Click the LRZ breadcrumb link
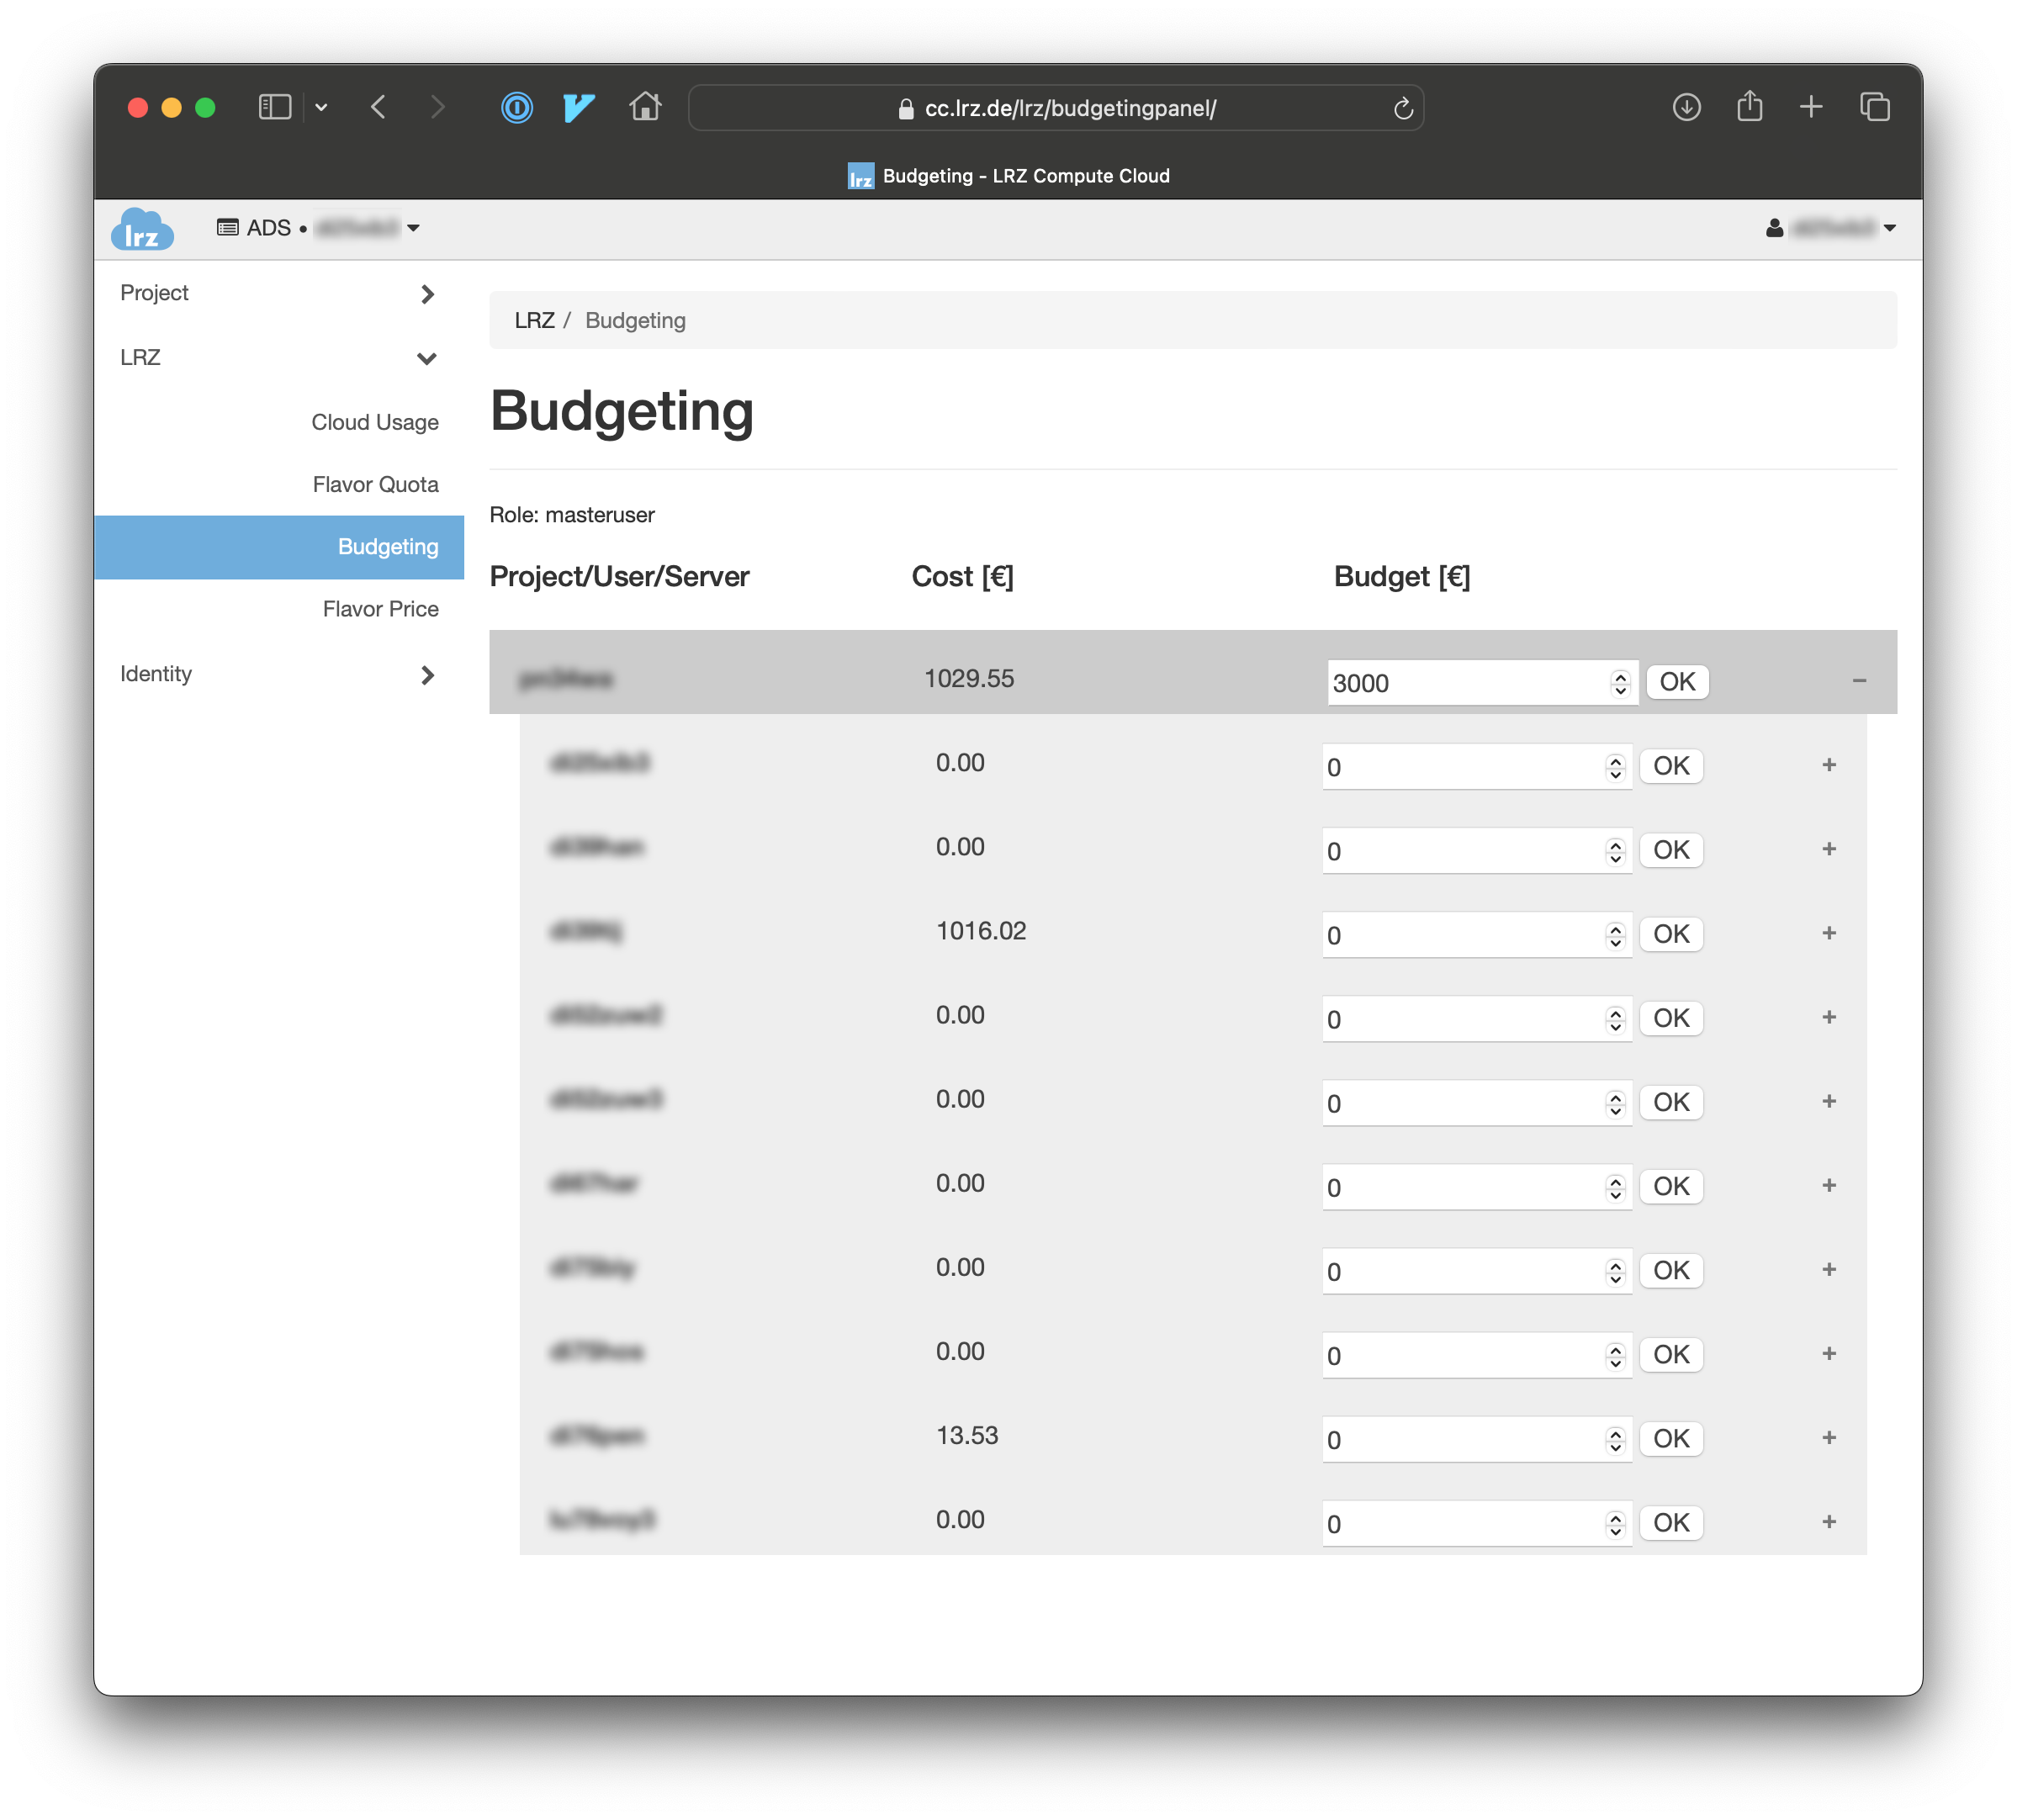The width and height of the screenshot is (2017, 1820). [534, 320]
